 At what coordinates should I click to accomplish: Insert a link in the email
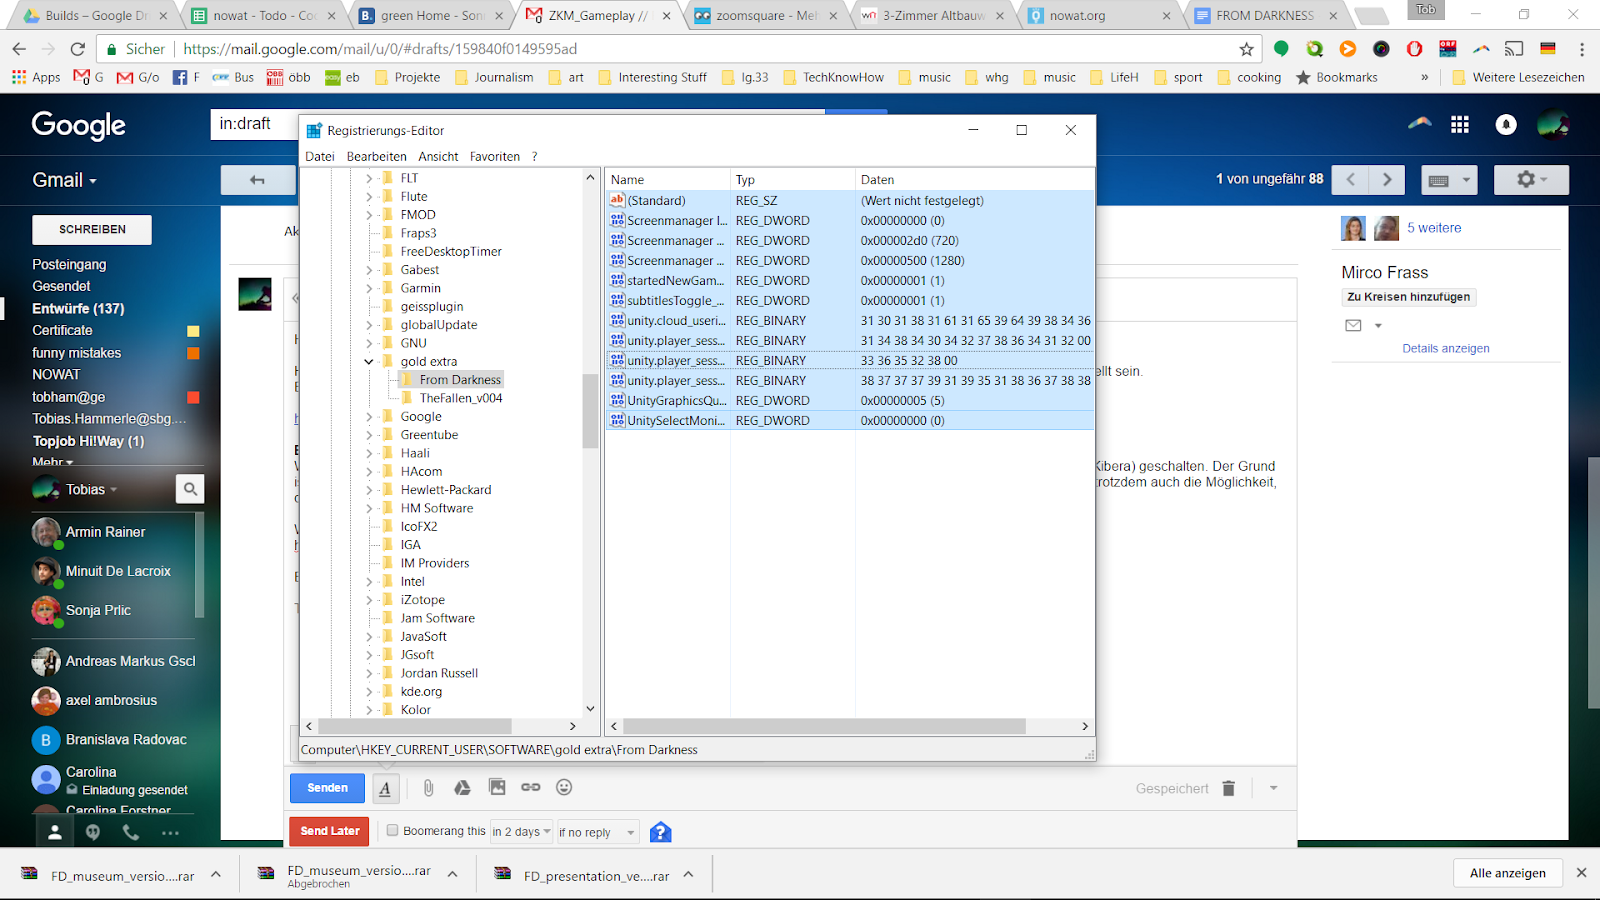[x=531, y=787]
